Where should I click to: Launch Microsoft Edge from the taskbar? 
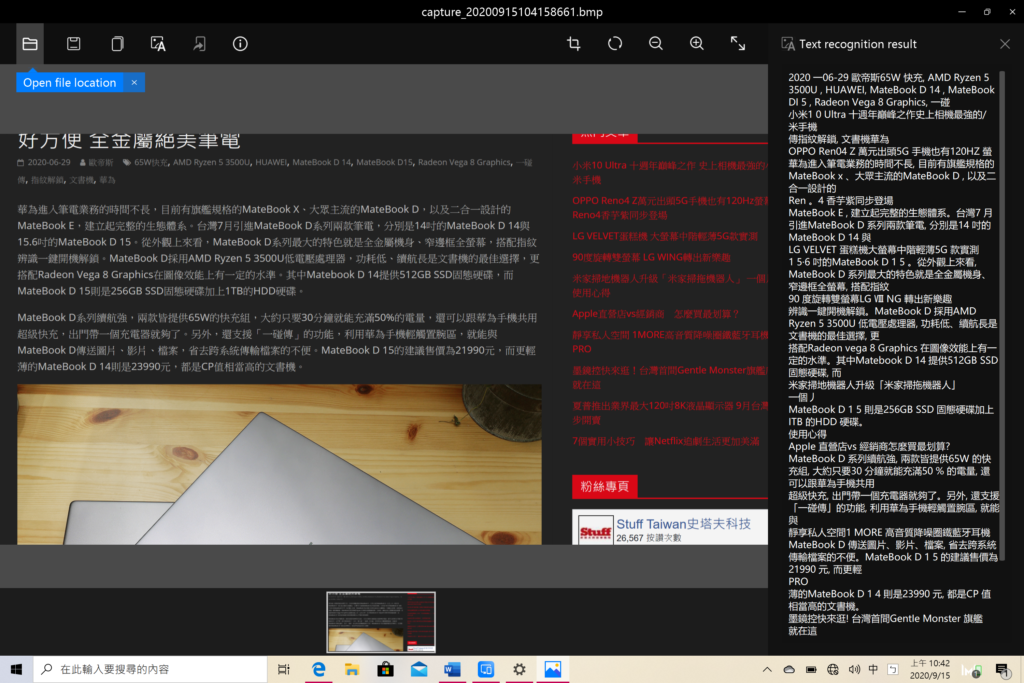(319, 669)
